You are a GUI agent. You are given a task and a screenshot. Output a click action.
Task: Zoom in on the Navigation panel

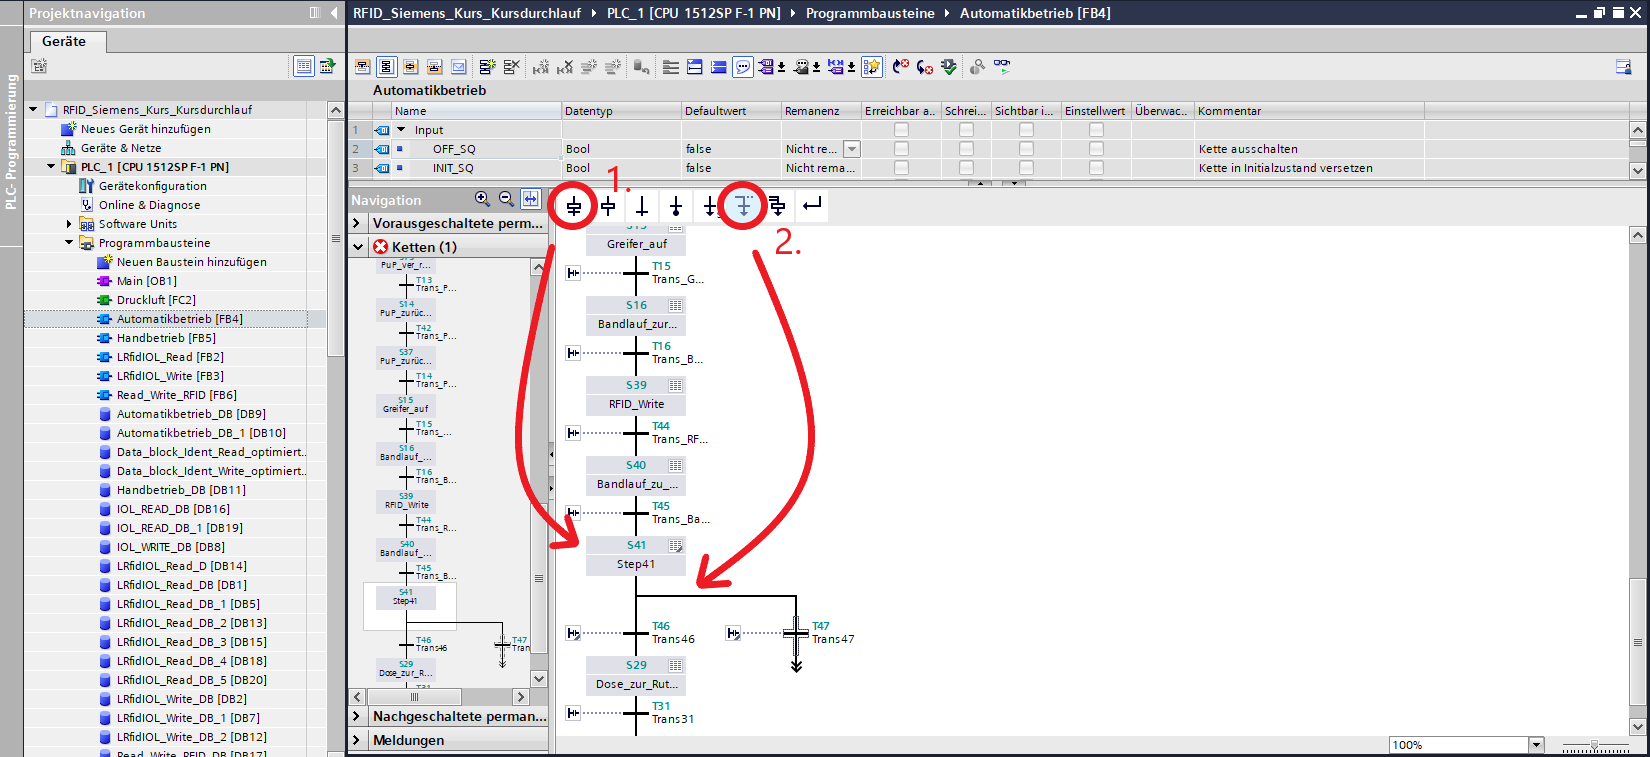pyautogui.click(x=483, y=199)
